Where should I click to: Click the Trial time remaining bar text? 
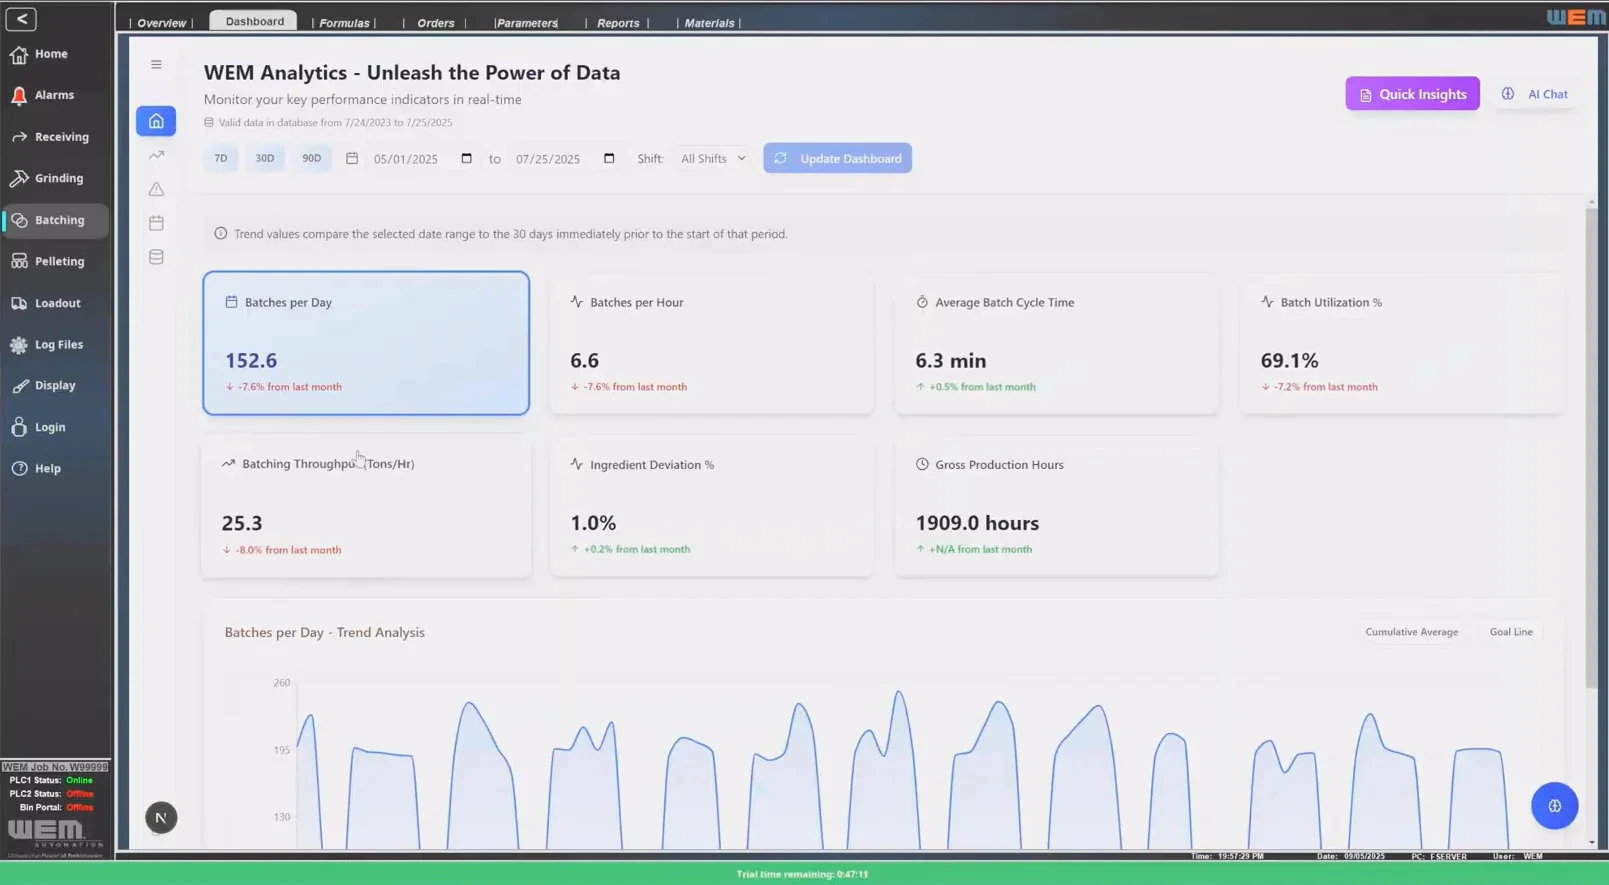[x=802, y=874]
